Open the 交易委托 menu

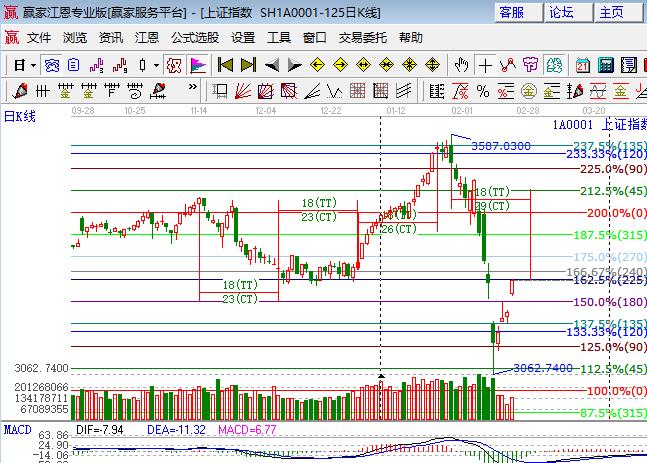(363, 38)
